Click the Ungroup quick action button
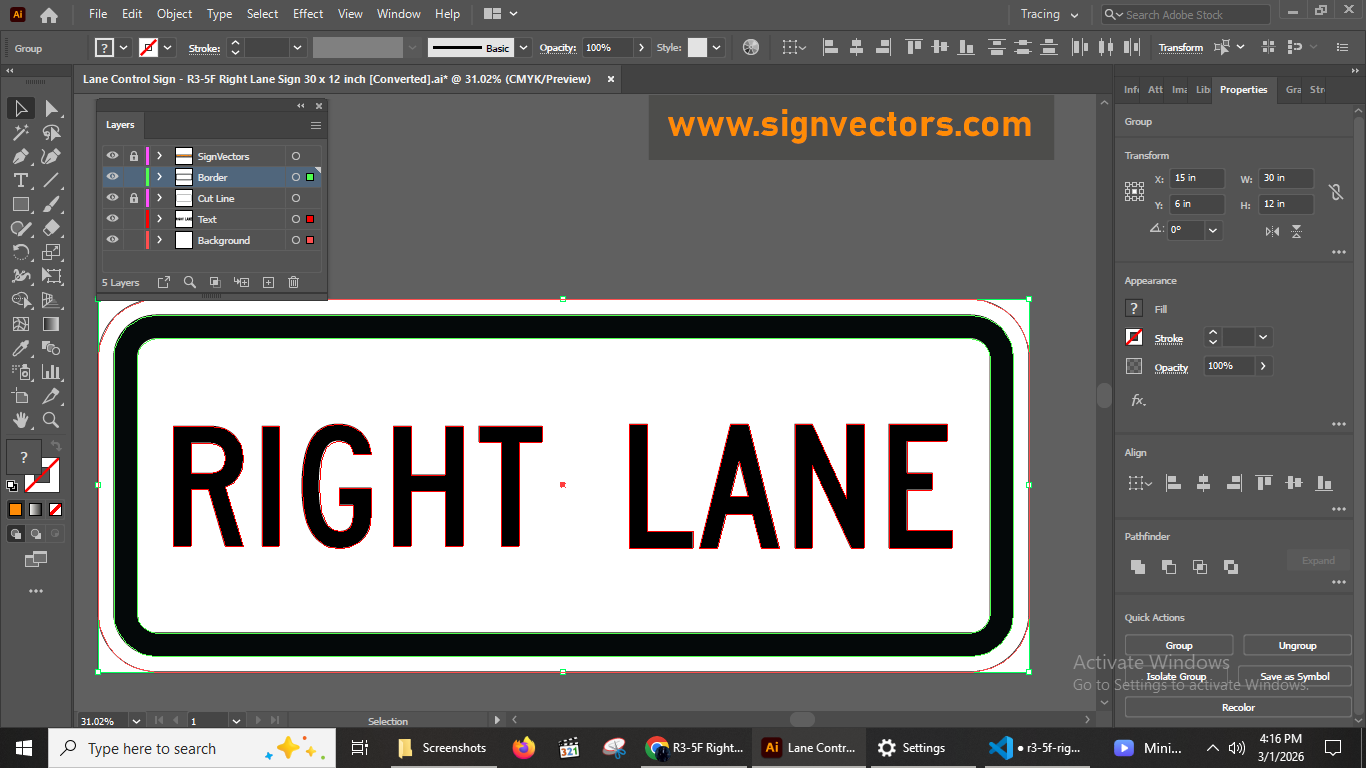 pyautogui.click(x=1297, y=645)
